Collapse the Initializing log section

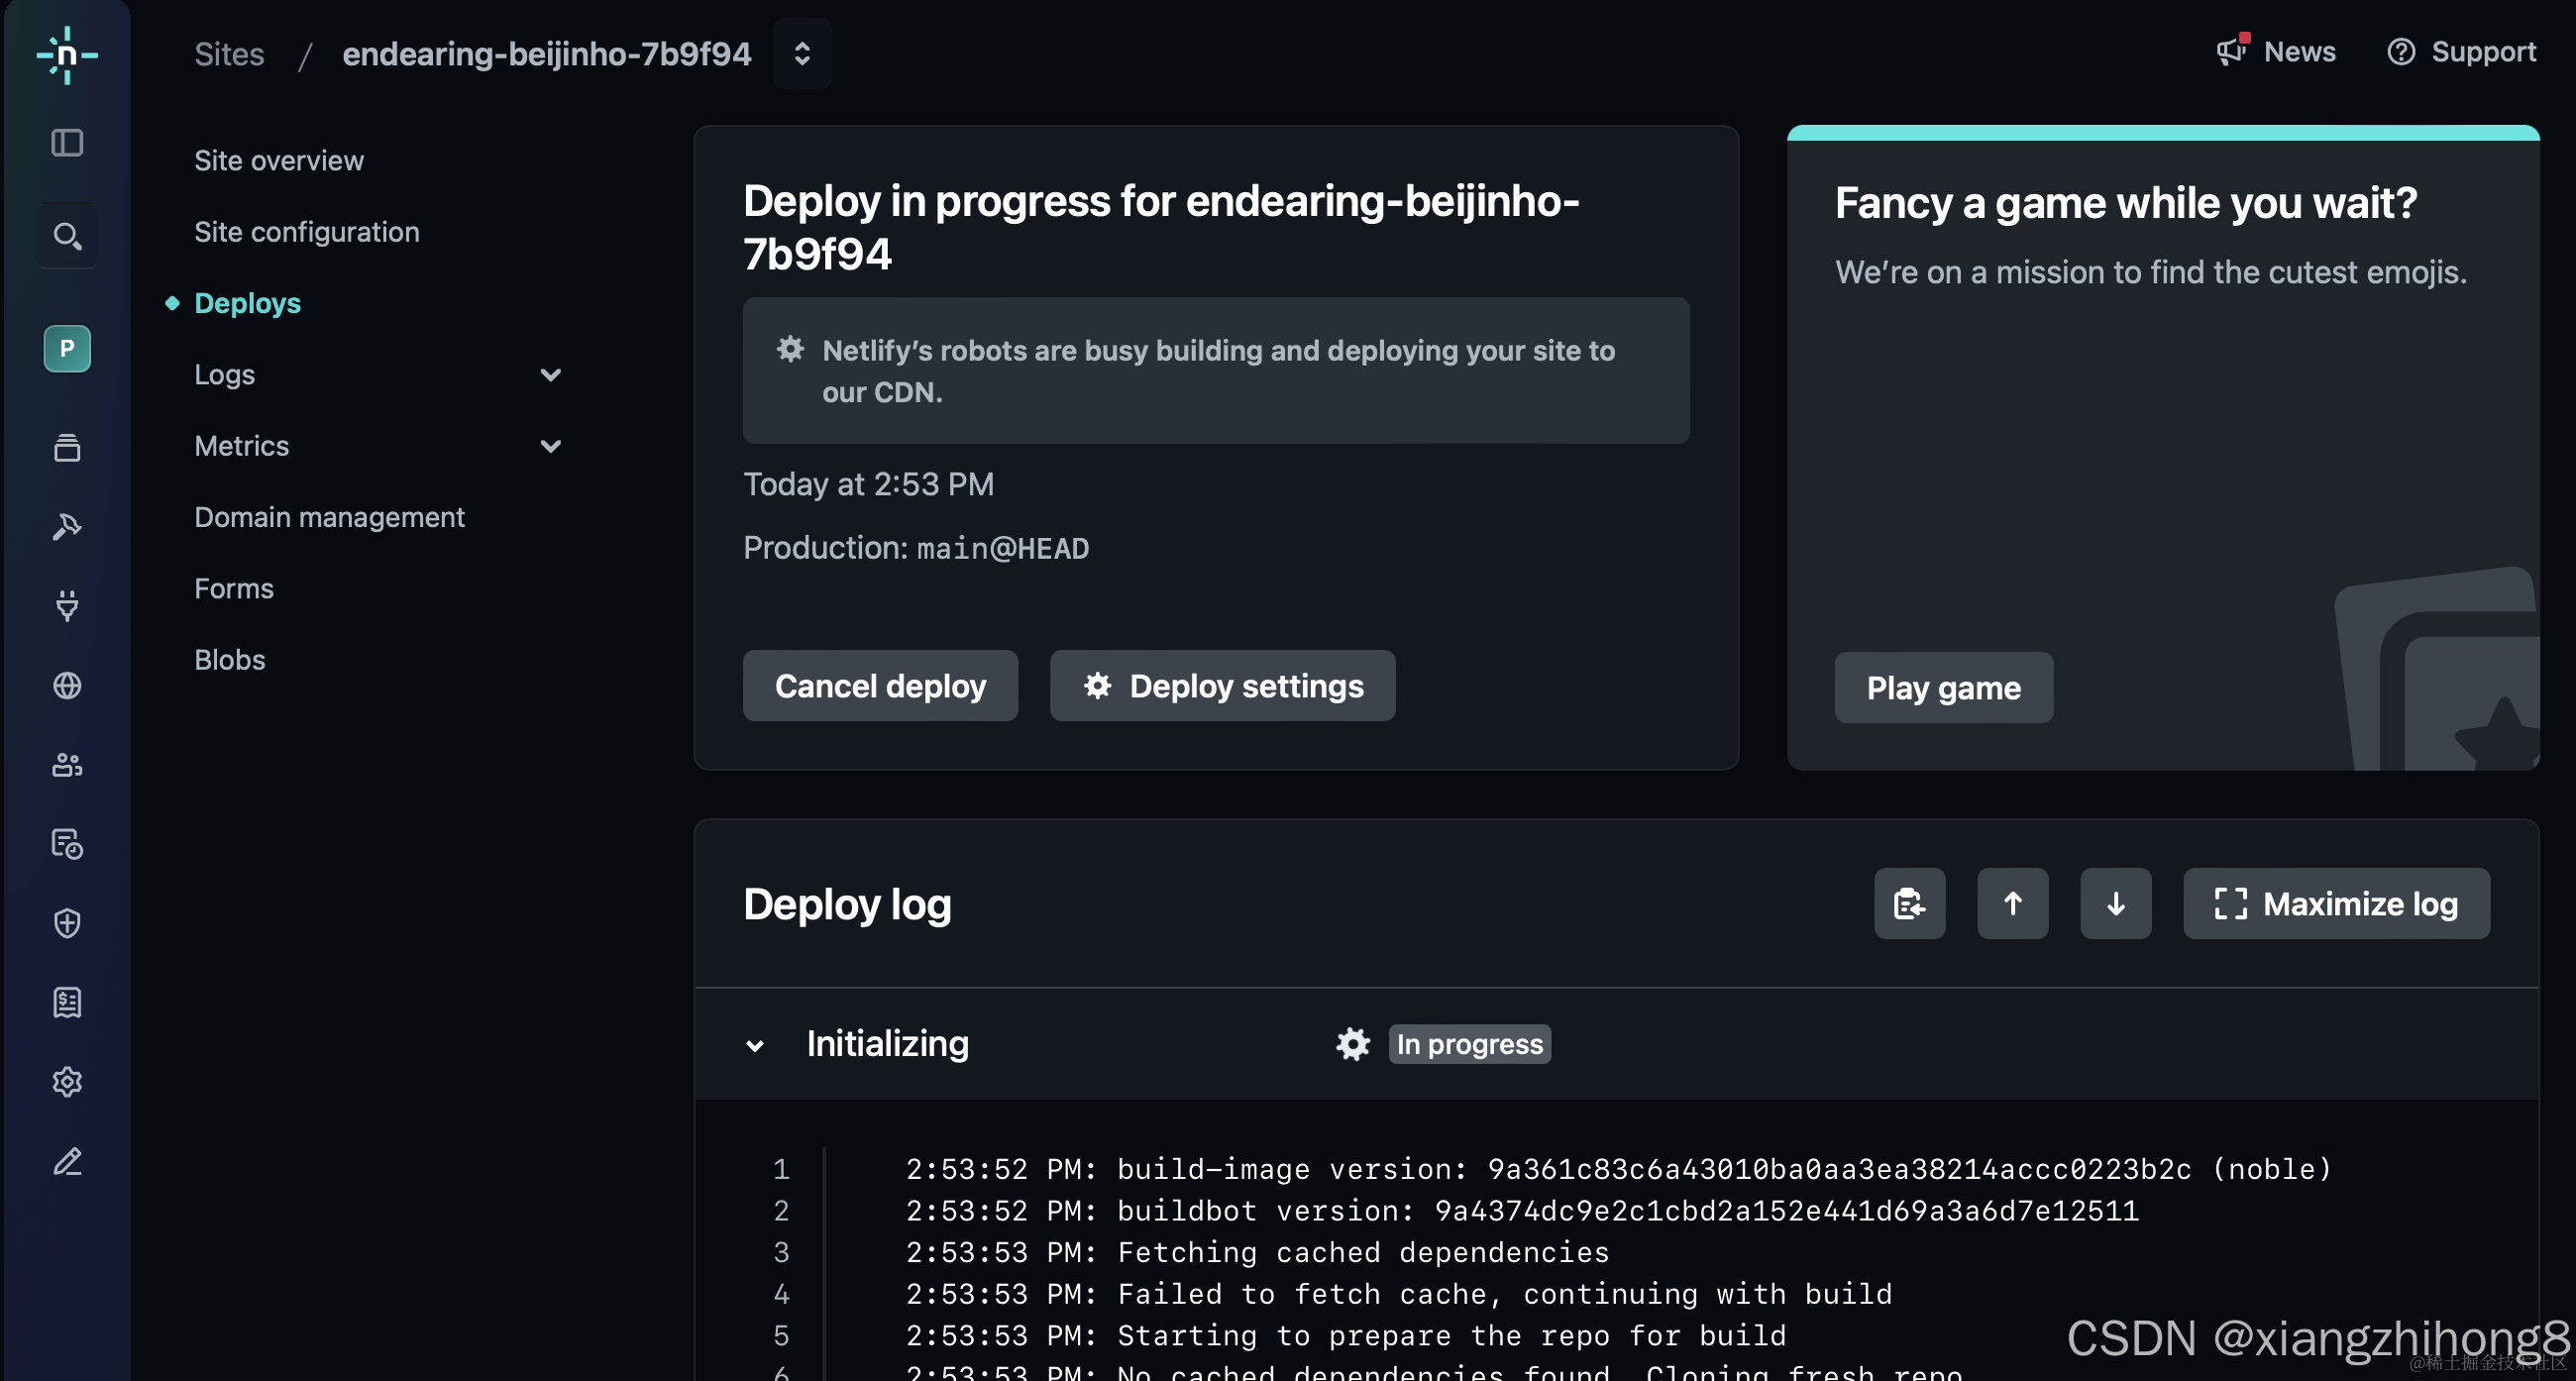[755, 1045]
